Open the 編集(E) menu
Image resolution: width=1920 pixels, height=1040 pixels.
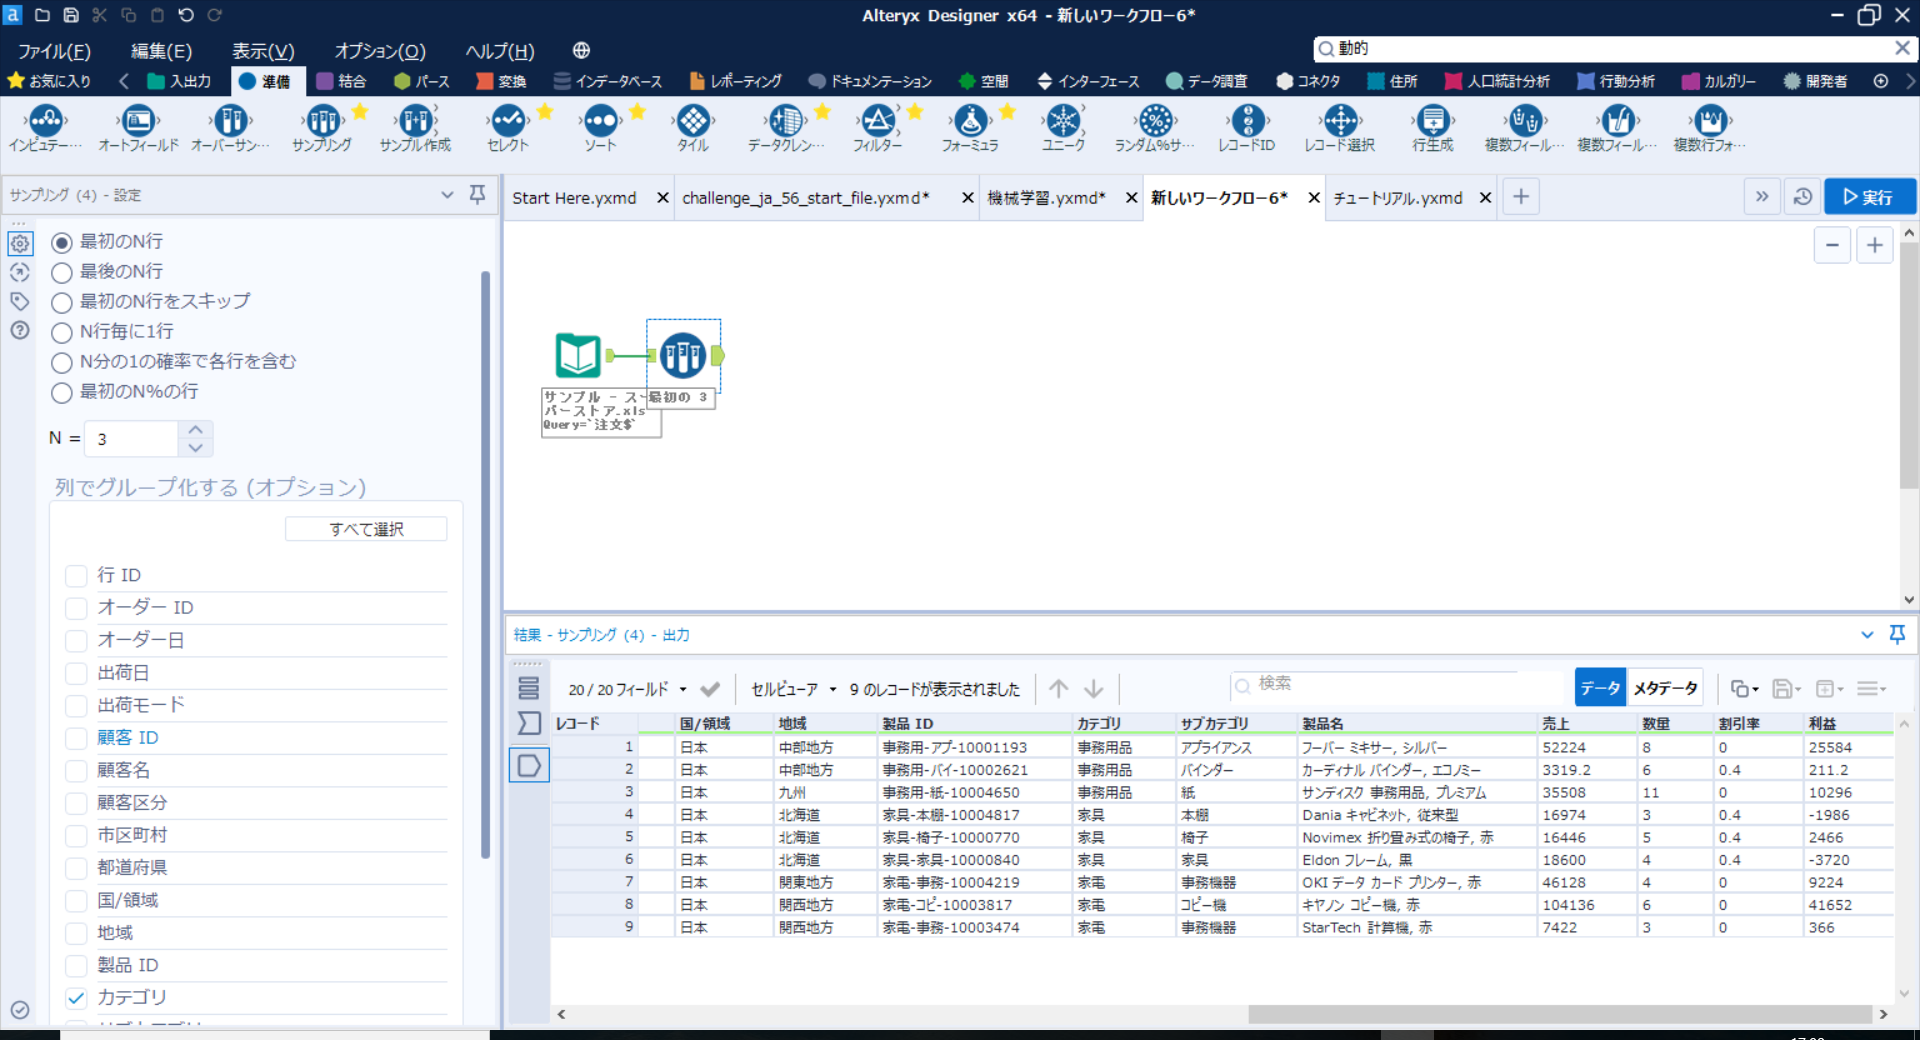(161, 51)
